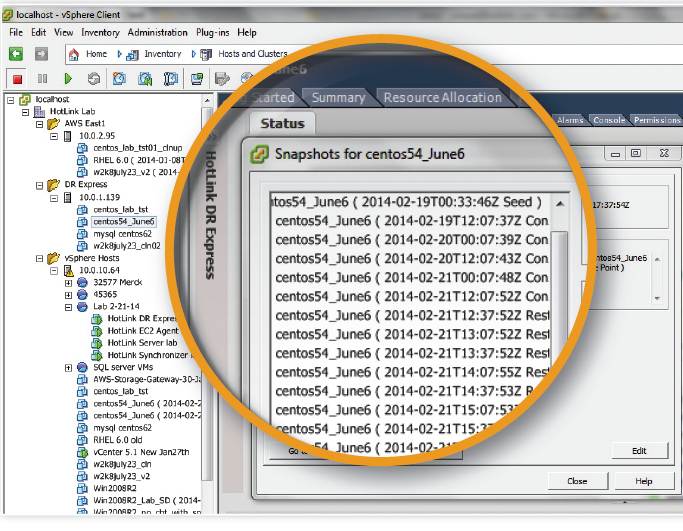
Task: Reset the VM using the reset icon
Action: pos(94,79)
